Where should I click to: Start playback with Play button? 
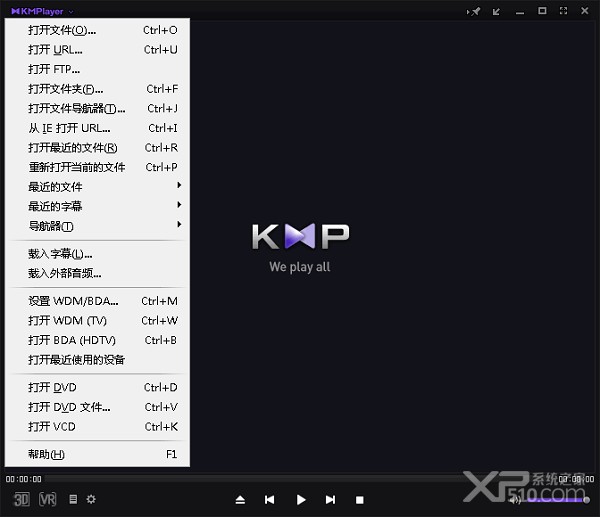coord(301,500)
